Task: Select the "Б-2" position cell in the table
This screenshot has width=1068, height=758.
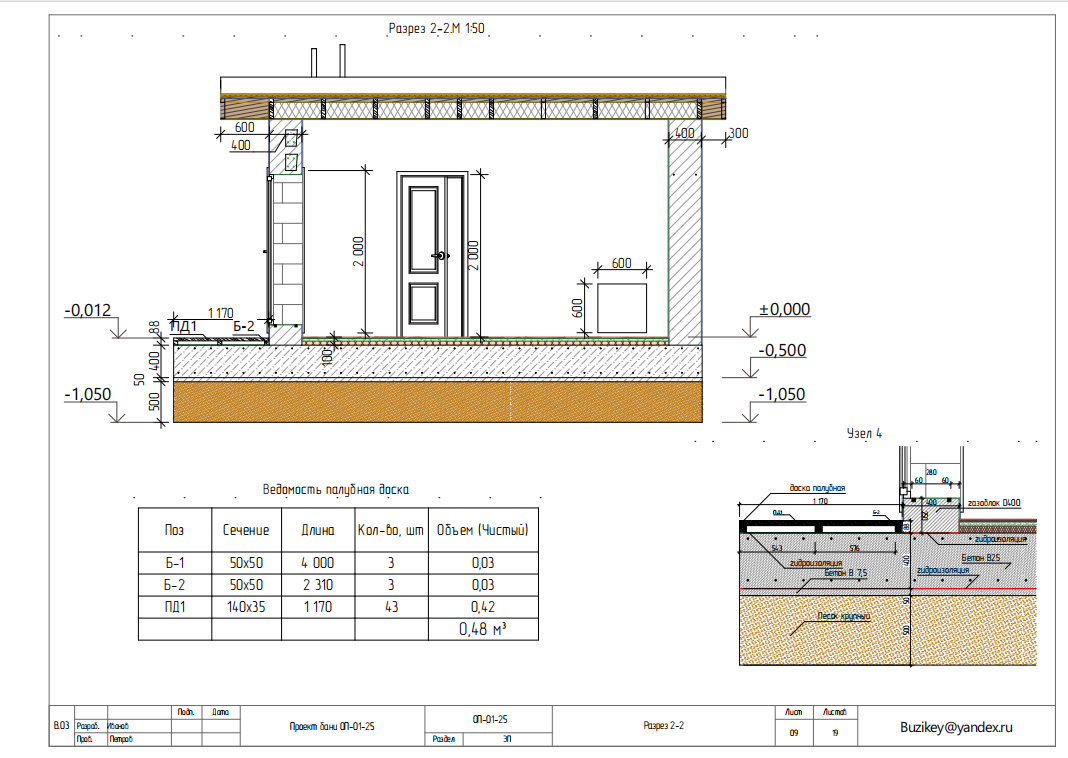Action: (174, 585)
